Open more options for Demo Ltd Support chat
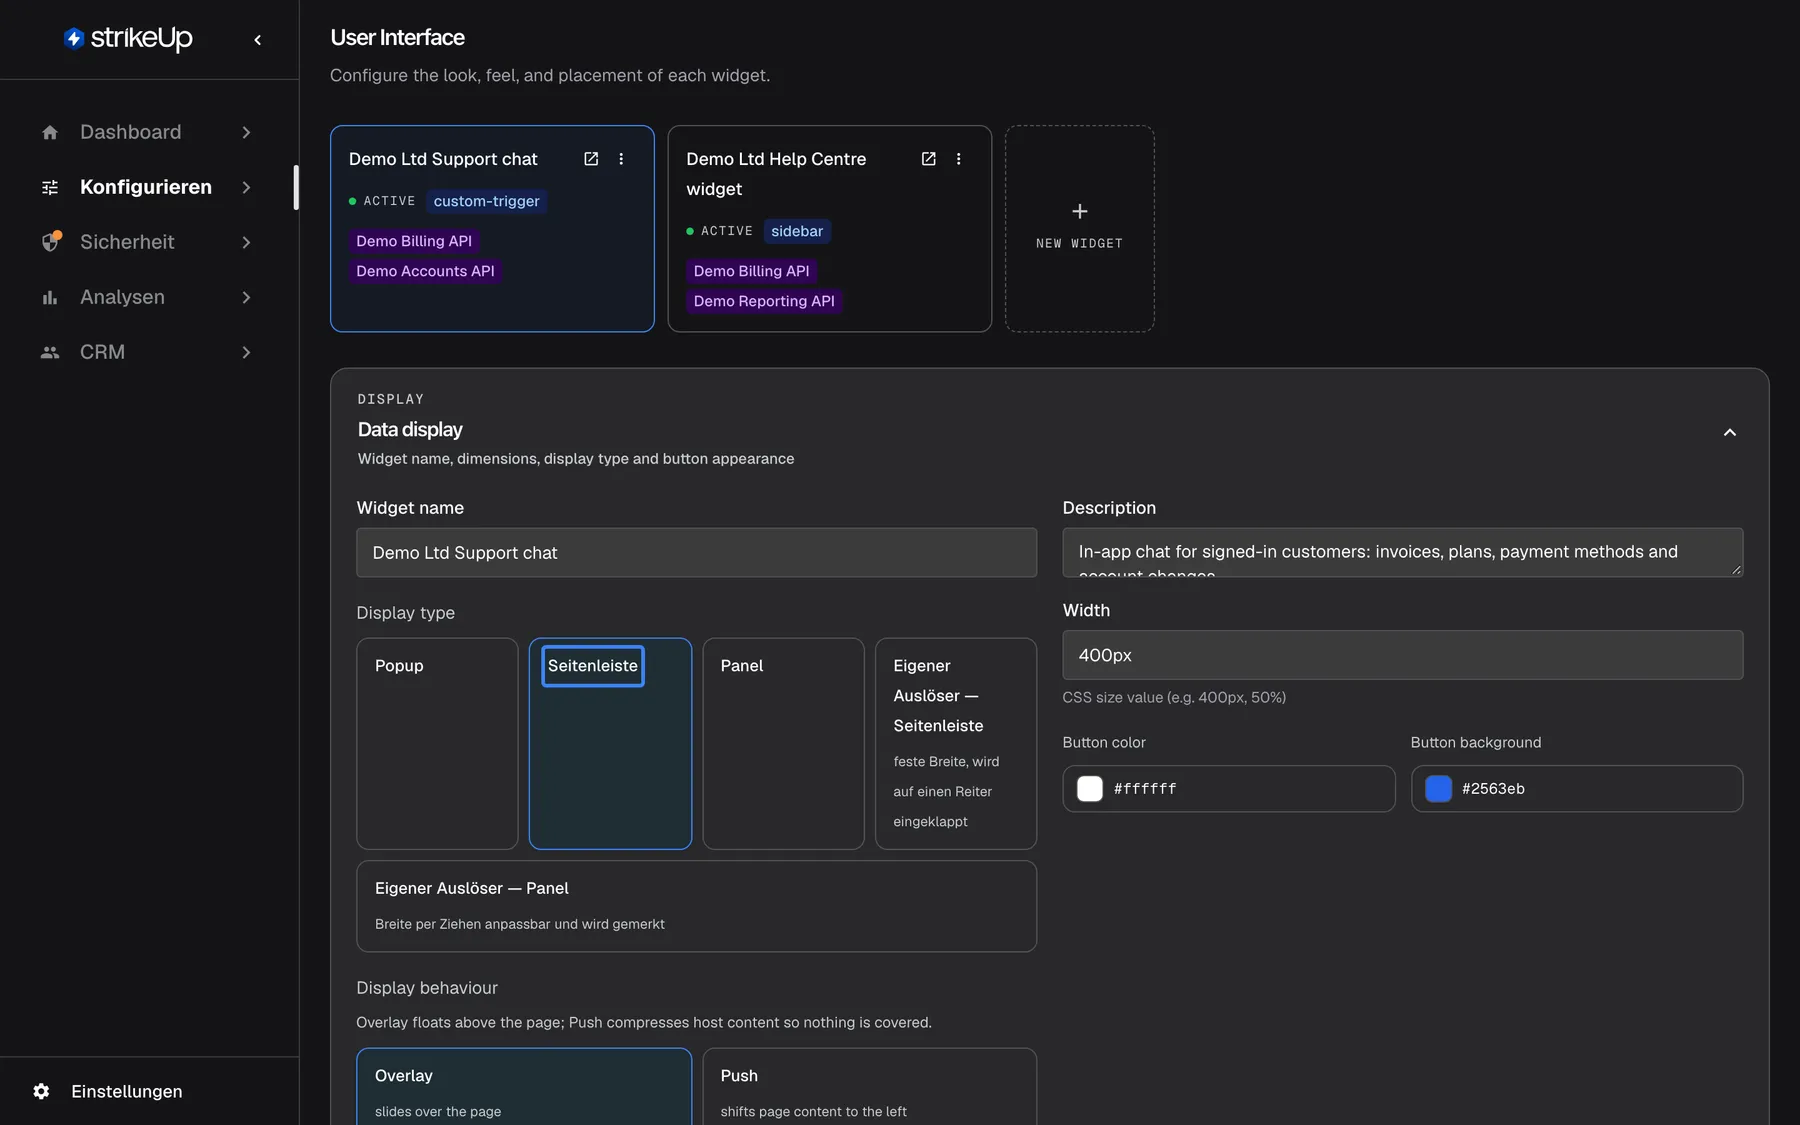The height and width of the screenshot is (1125, 1800). (621, 159)
